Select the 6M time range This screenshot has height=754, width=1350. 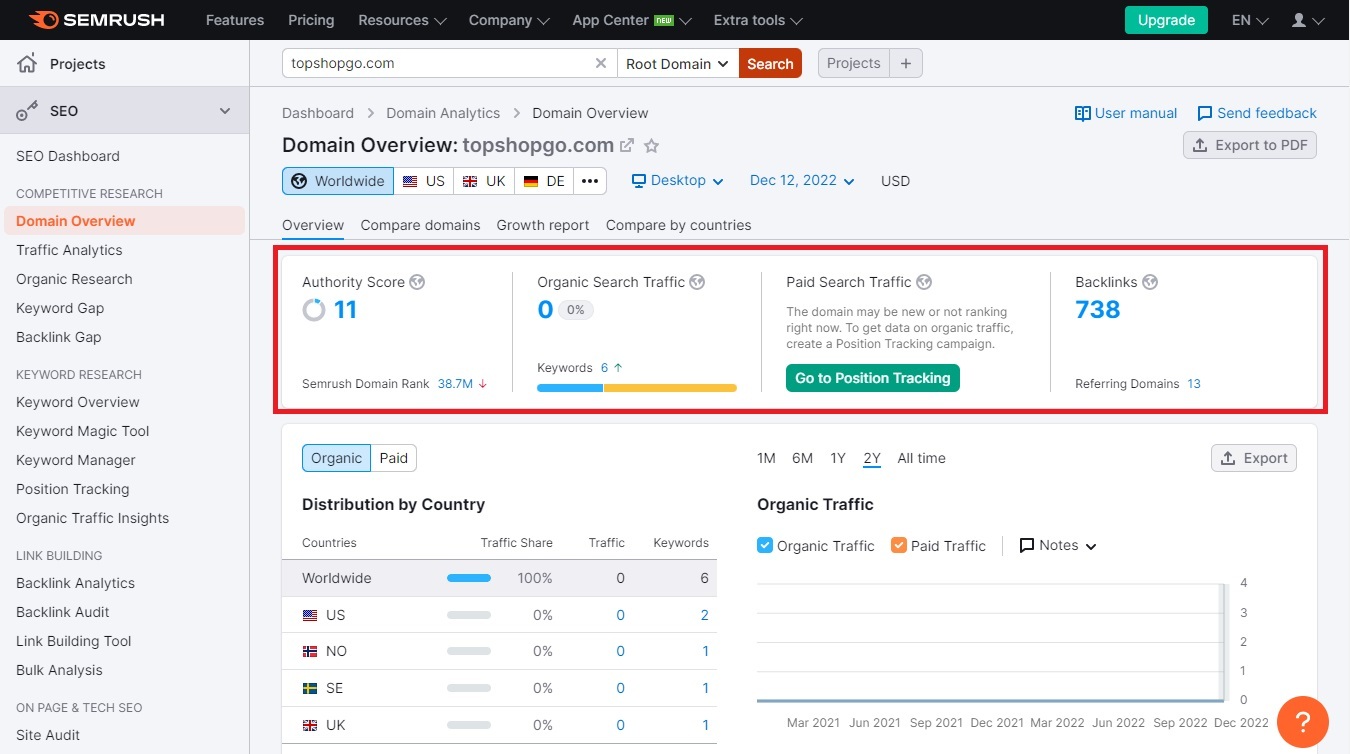tap(802, 458)
